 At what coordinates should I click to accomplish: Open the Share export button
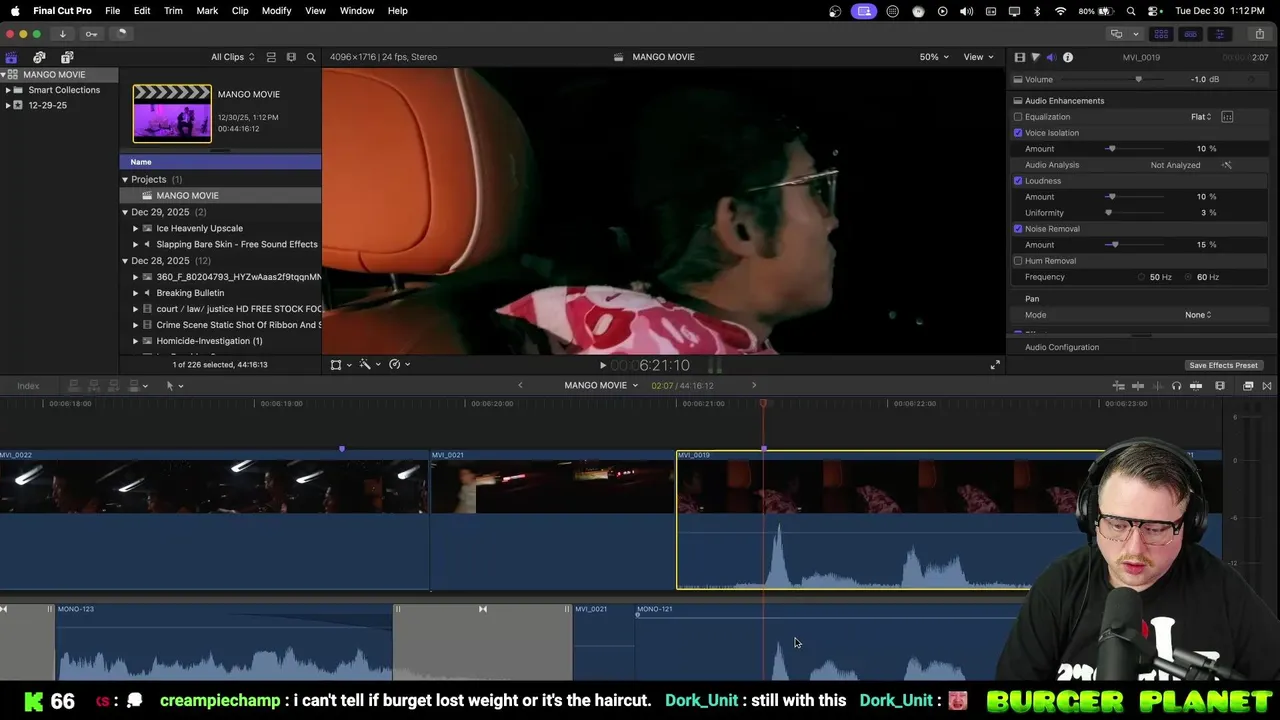point(1259,34)
